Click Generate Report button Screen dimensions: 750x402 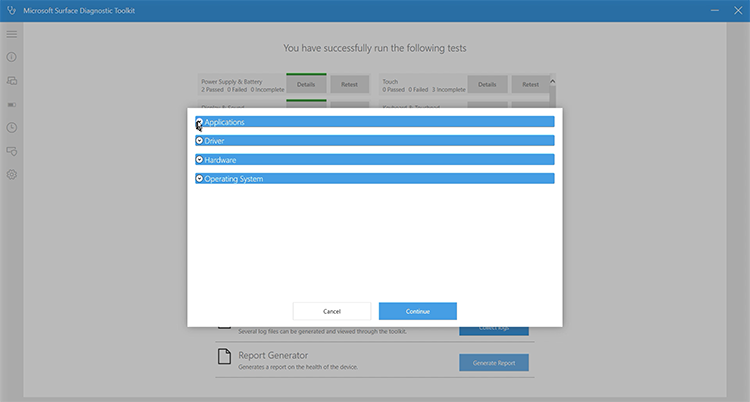(x=493, y=363)
